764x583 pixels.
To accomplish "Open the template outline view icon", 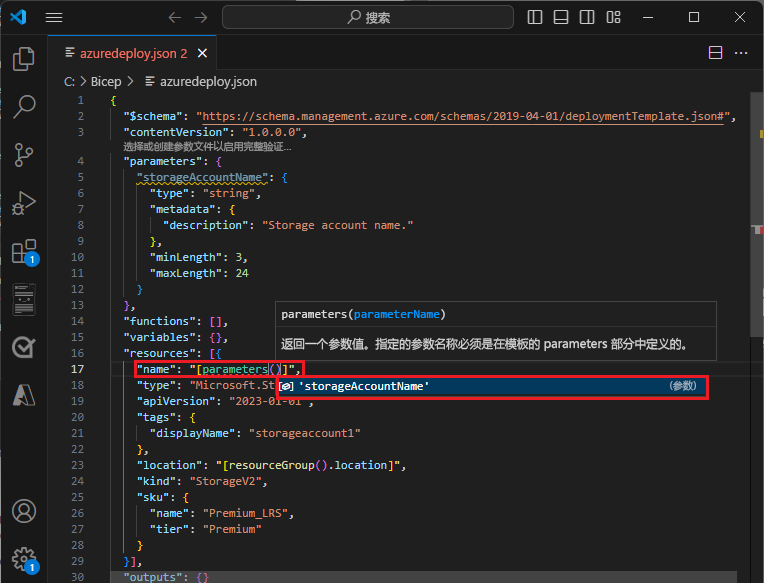I will pyautogui.click(x=23, y=299).
